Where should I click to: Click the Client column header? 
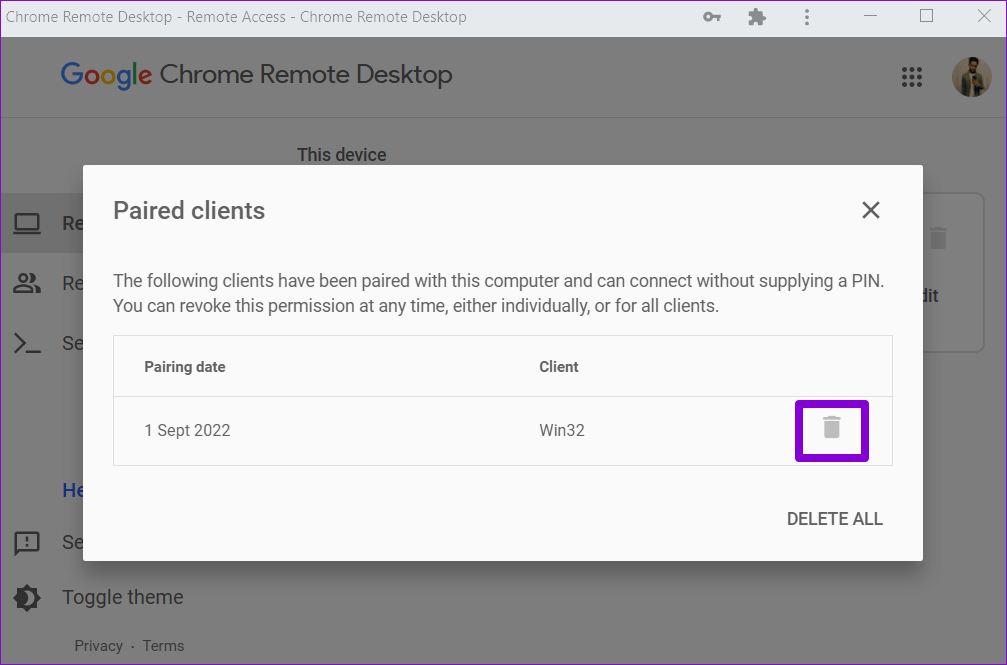pos(559,367)
